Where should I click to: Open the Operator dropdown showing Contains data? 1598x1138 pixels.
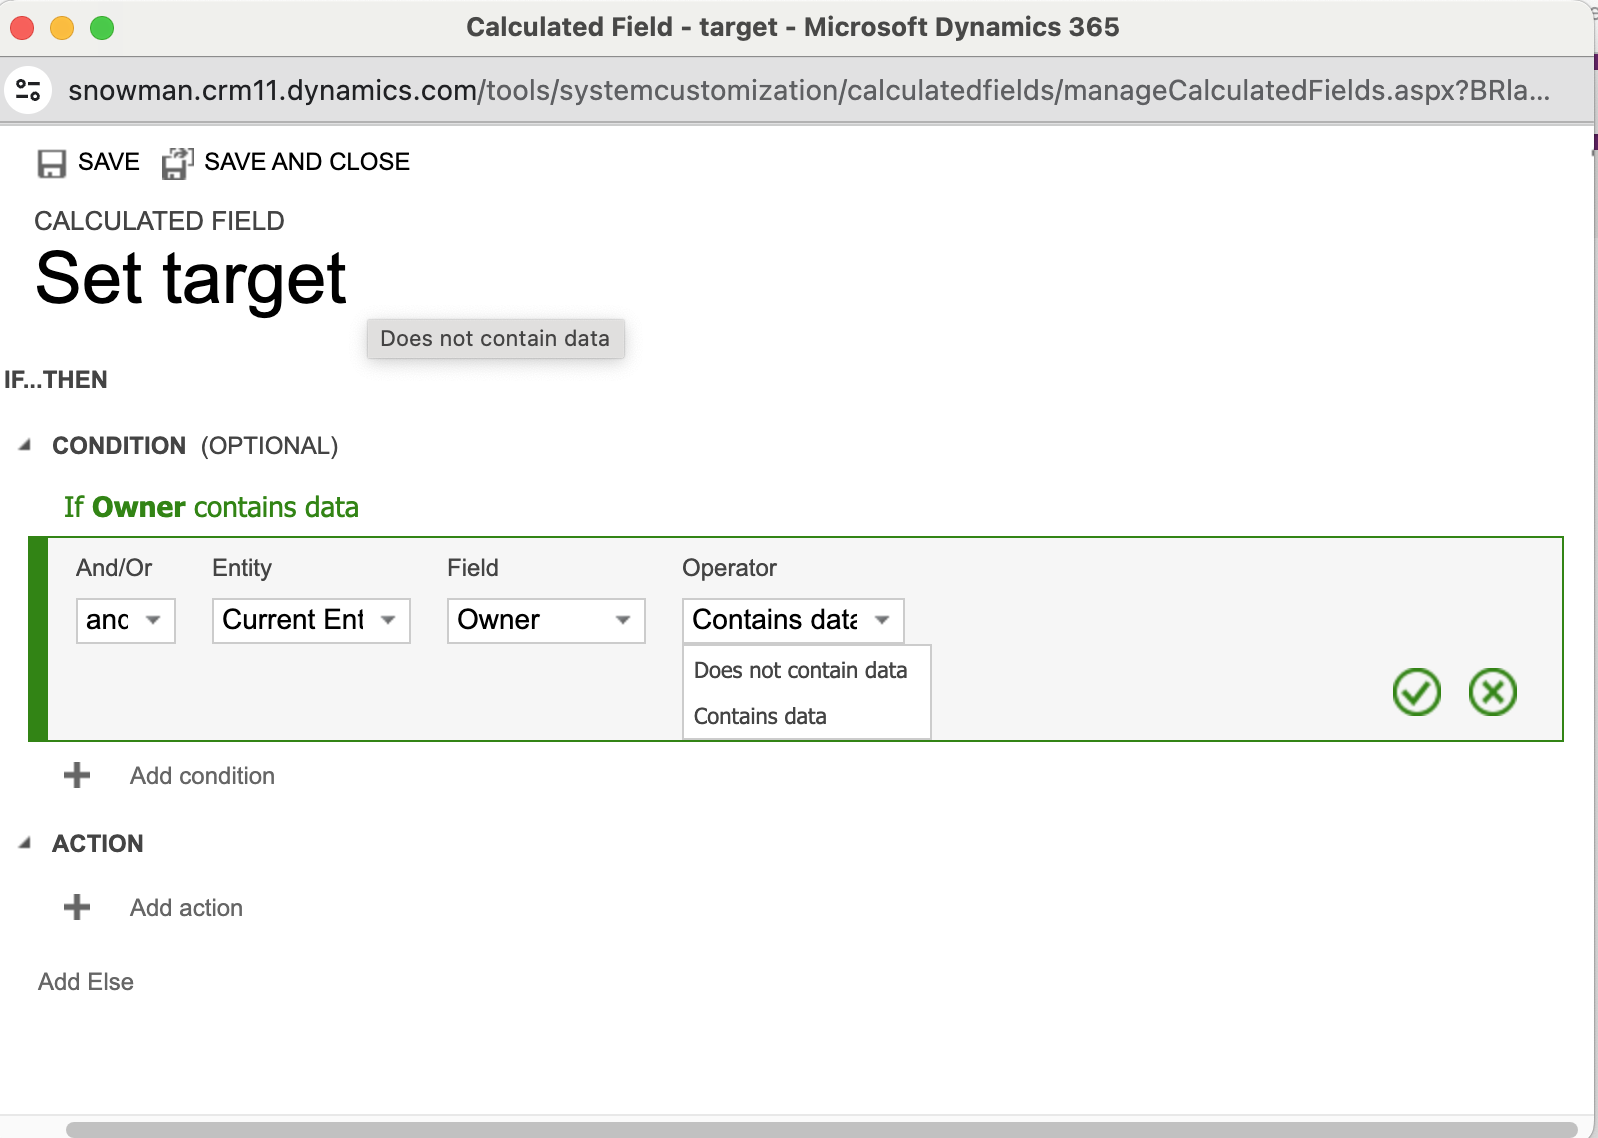pyautogui.click(x=792, y=621)
